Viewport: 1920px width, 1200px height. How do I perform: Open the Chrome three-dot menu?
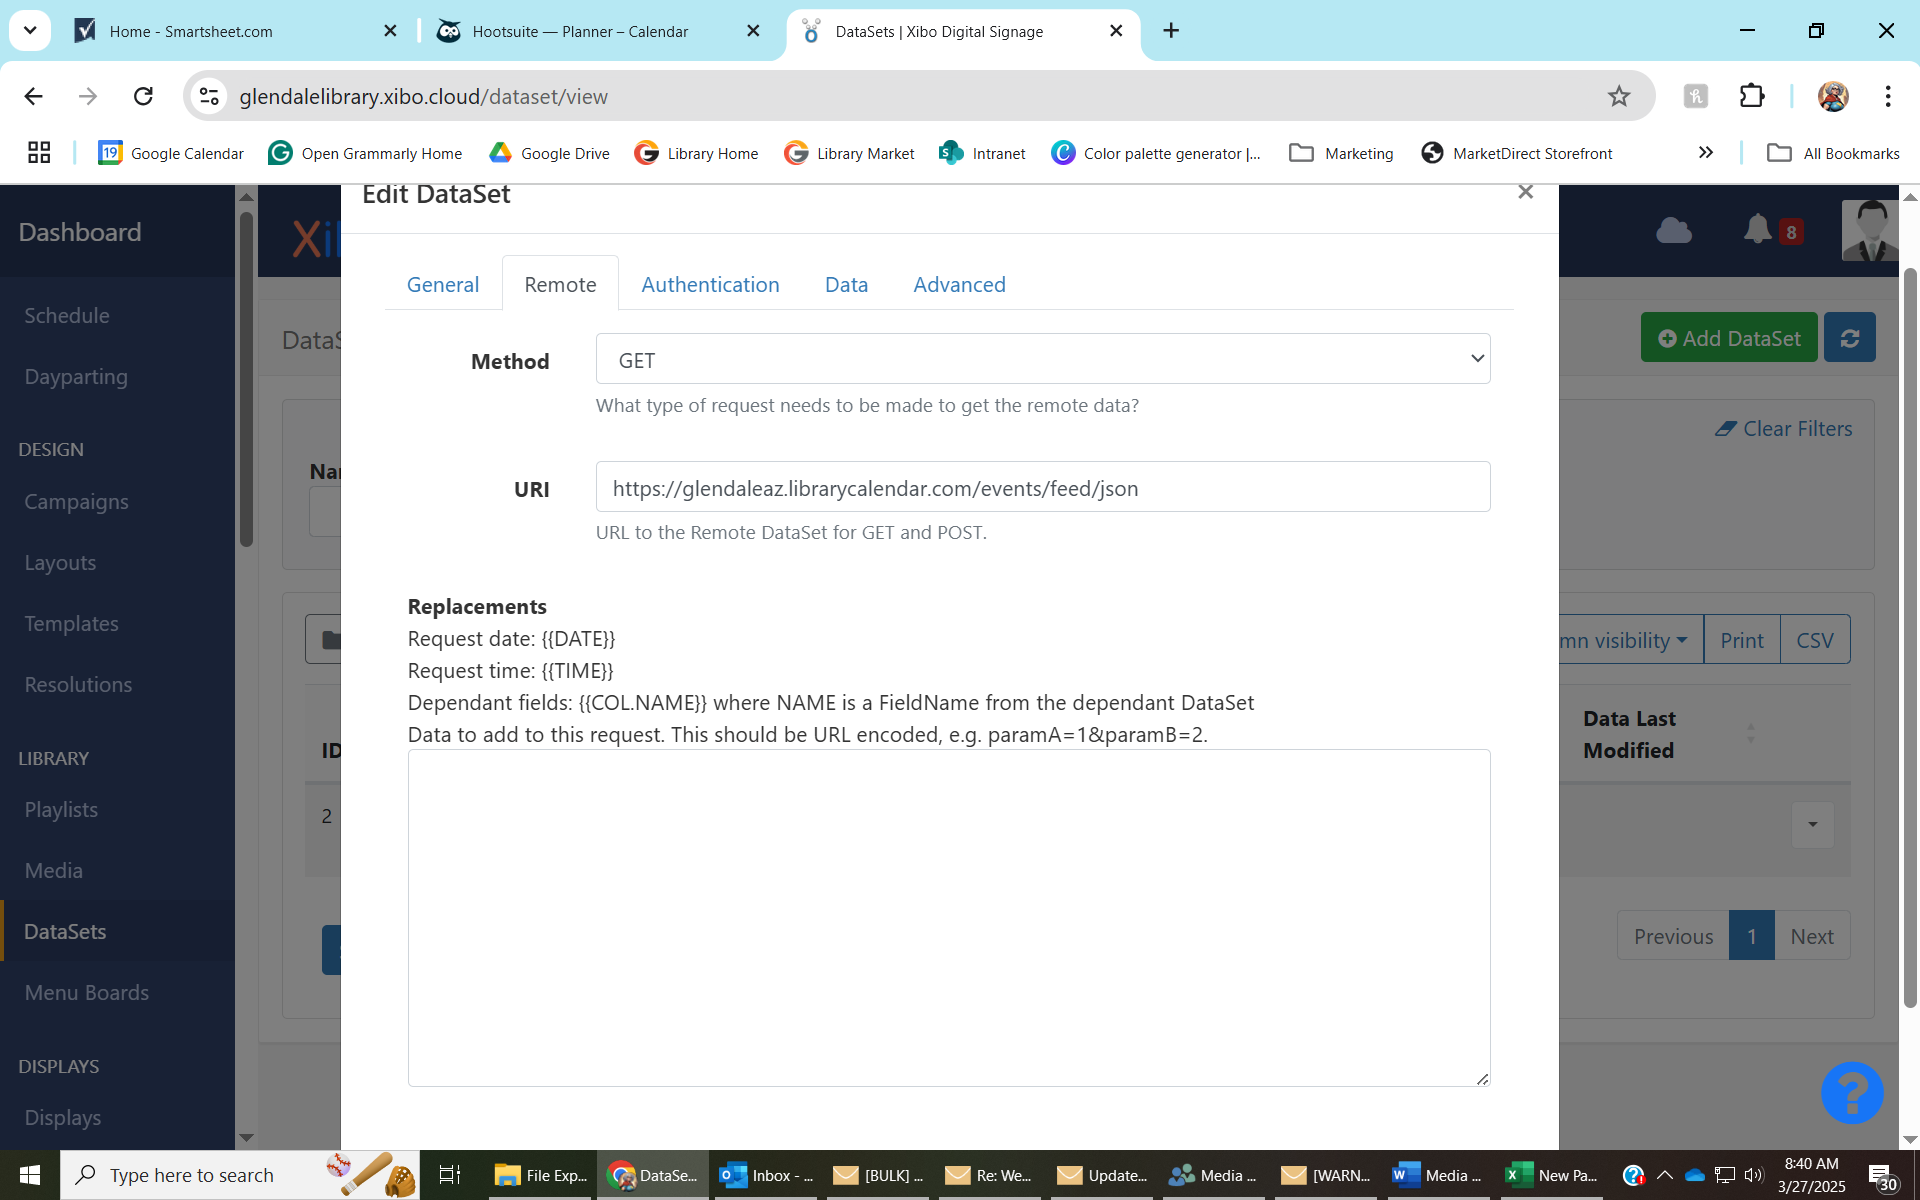[1888, 96]
